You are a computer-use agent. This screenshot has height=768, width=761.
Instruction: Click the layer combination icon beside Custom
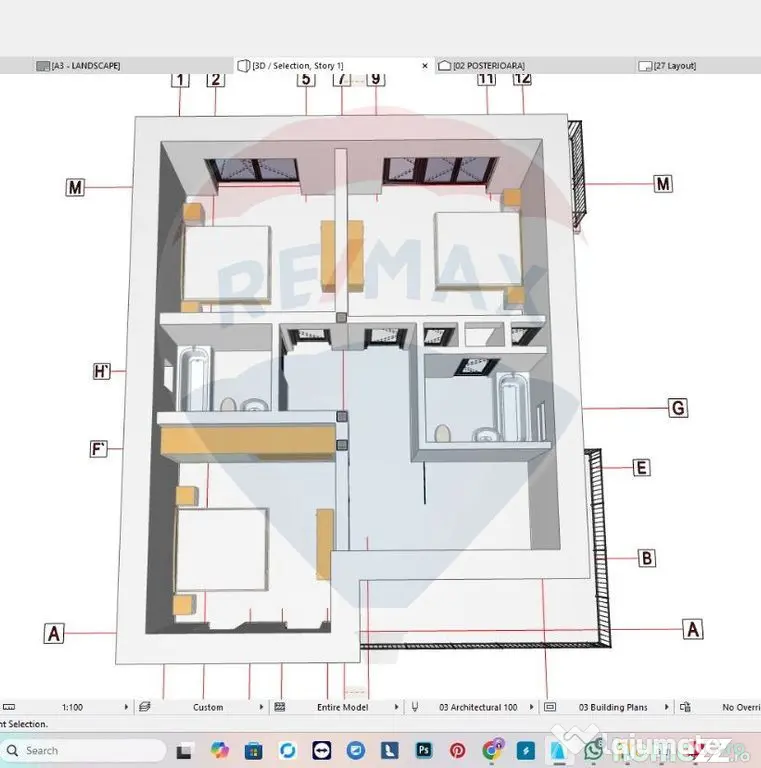coord(144,707)
